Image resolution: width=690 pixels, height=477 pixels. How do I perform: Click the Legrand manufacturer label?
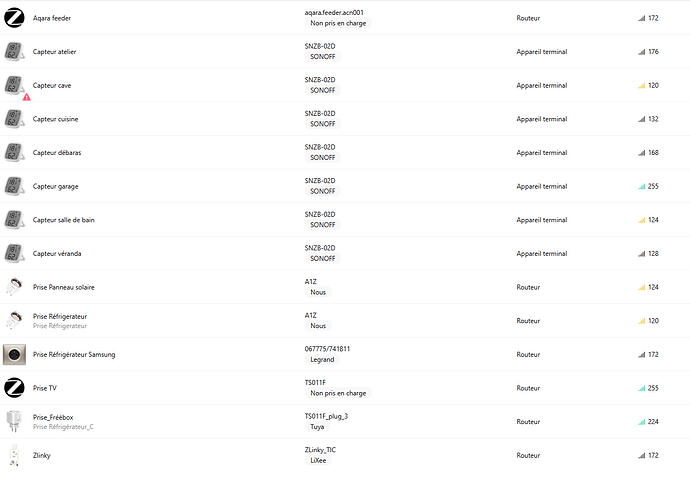click(x=323, y=359)
